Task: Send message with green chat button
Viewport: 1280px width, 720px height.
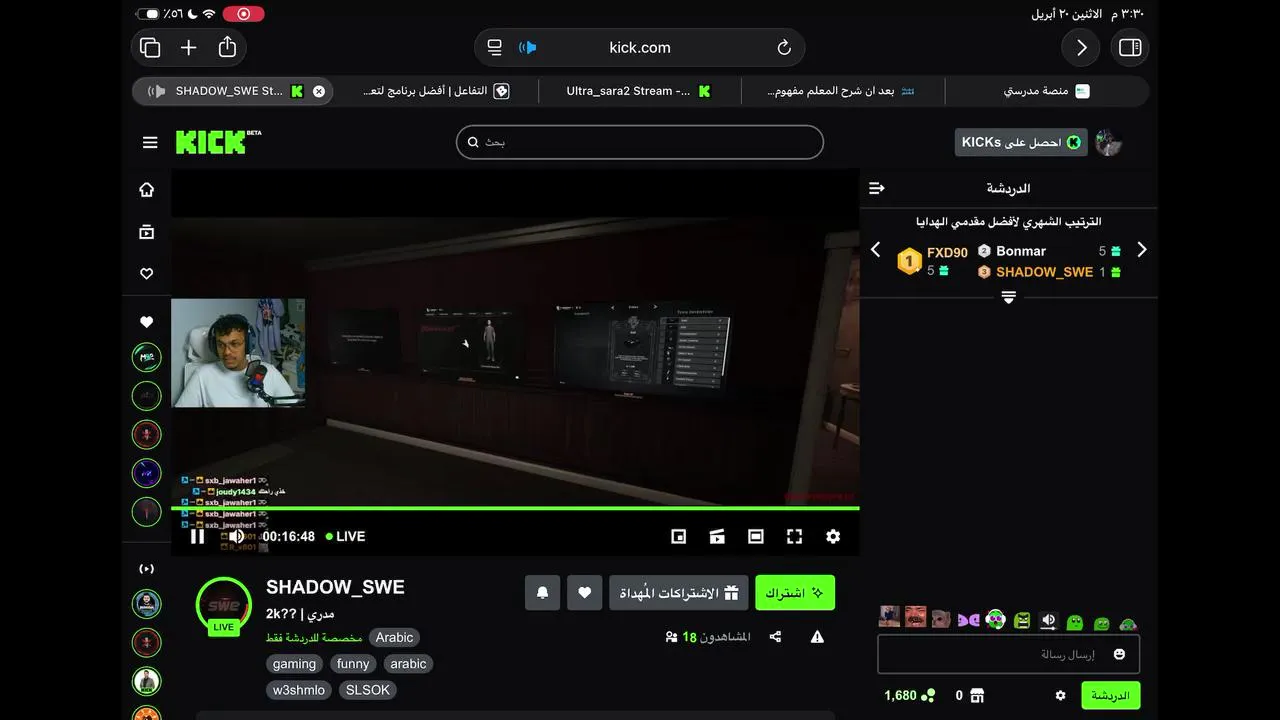Action: point(1110,695)
